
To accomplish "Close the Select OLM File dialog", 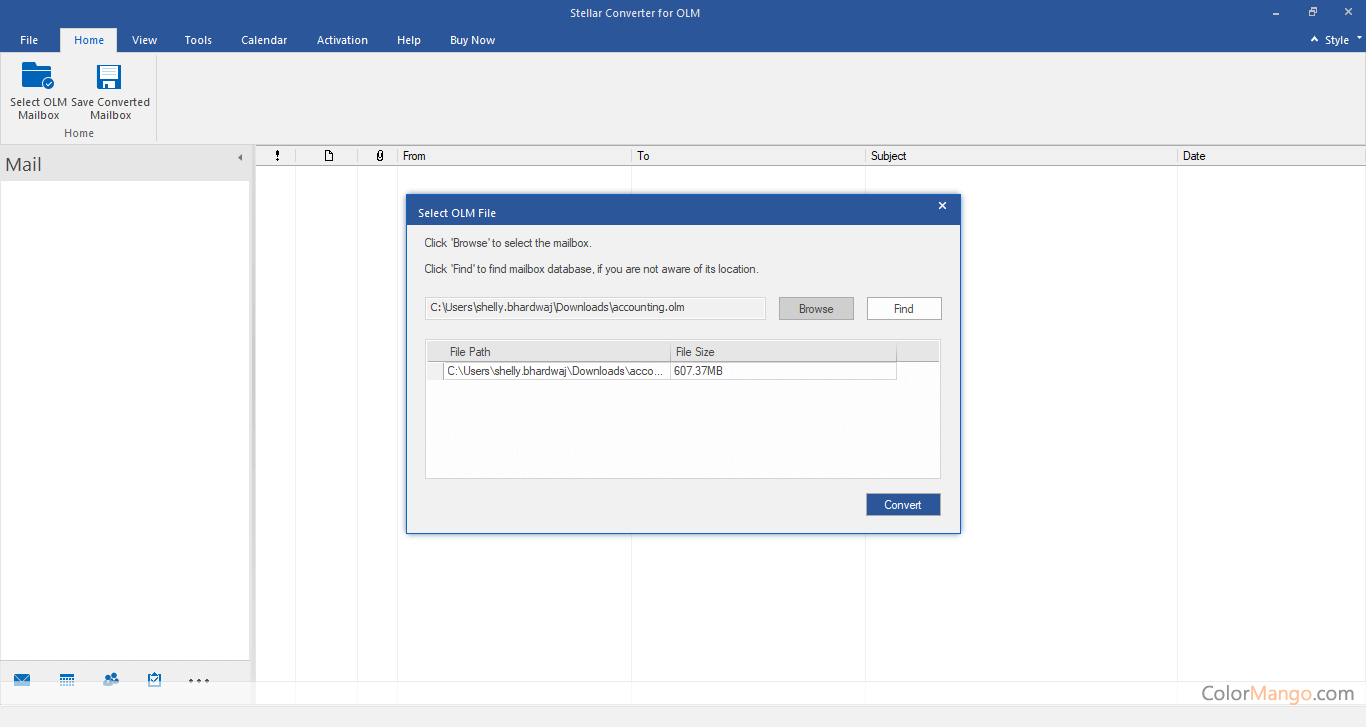I will (x=942, y=206).
